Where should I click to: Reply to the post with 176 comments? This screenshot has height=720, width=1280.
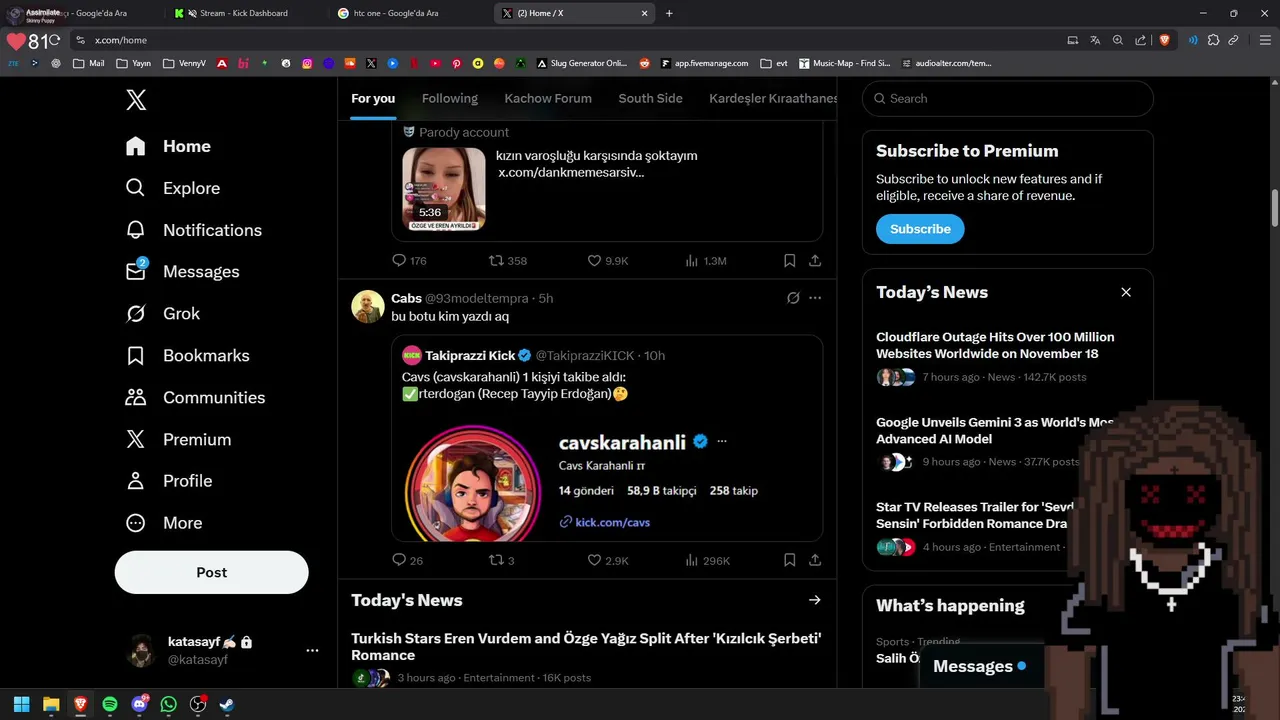[409, 260]
